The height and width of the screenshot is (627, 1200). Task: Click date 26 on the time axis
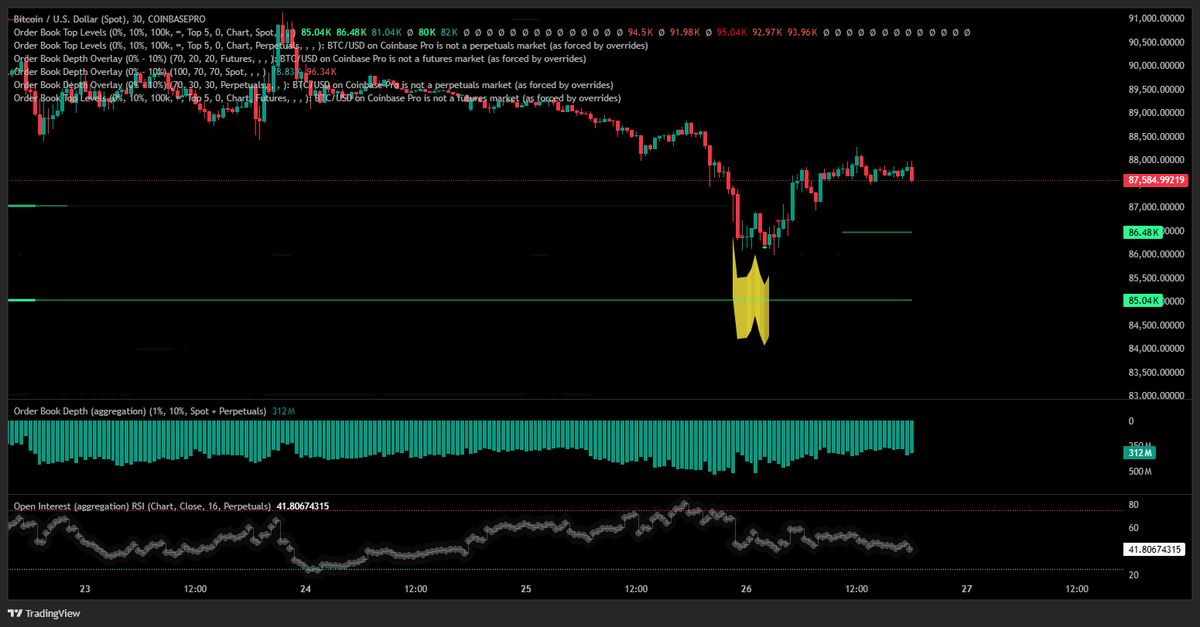point(746,589)
